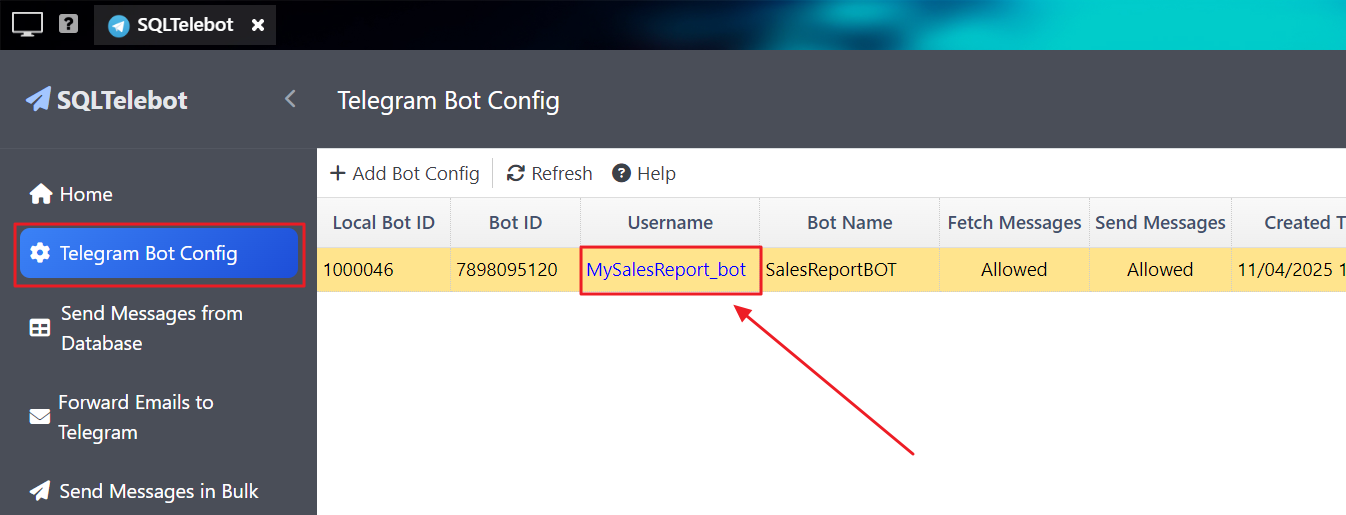Click the Send Messages in Bulk plane icon
This screenshot has width=1346, height=515.
(x=40, y=491)
